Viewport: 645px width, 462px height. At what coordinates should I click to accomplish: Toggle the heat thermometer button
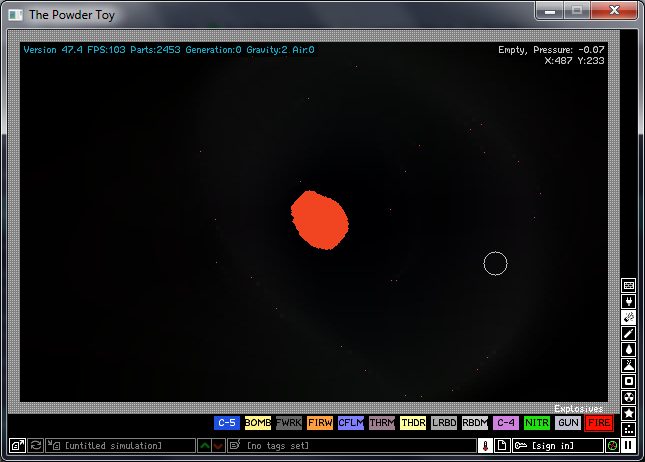(x=485, y=446)
